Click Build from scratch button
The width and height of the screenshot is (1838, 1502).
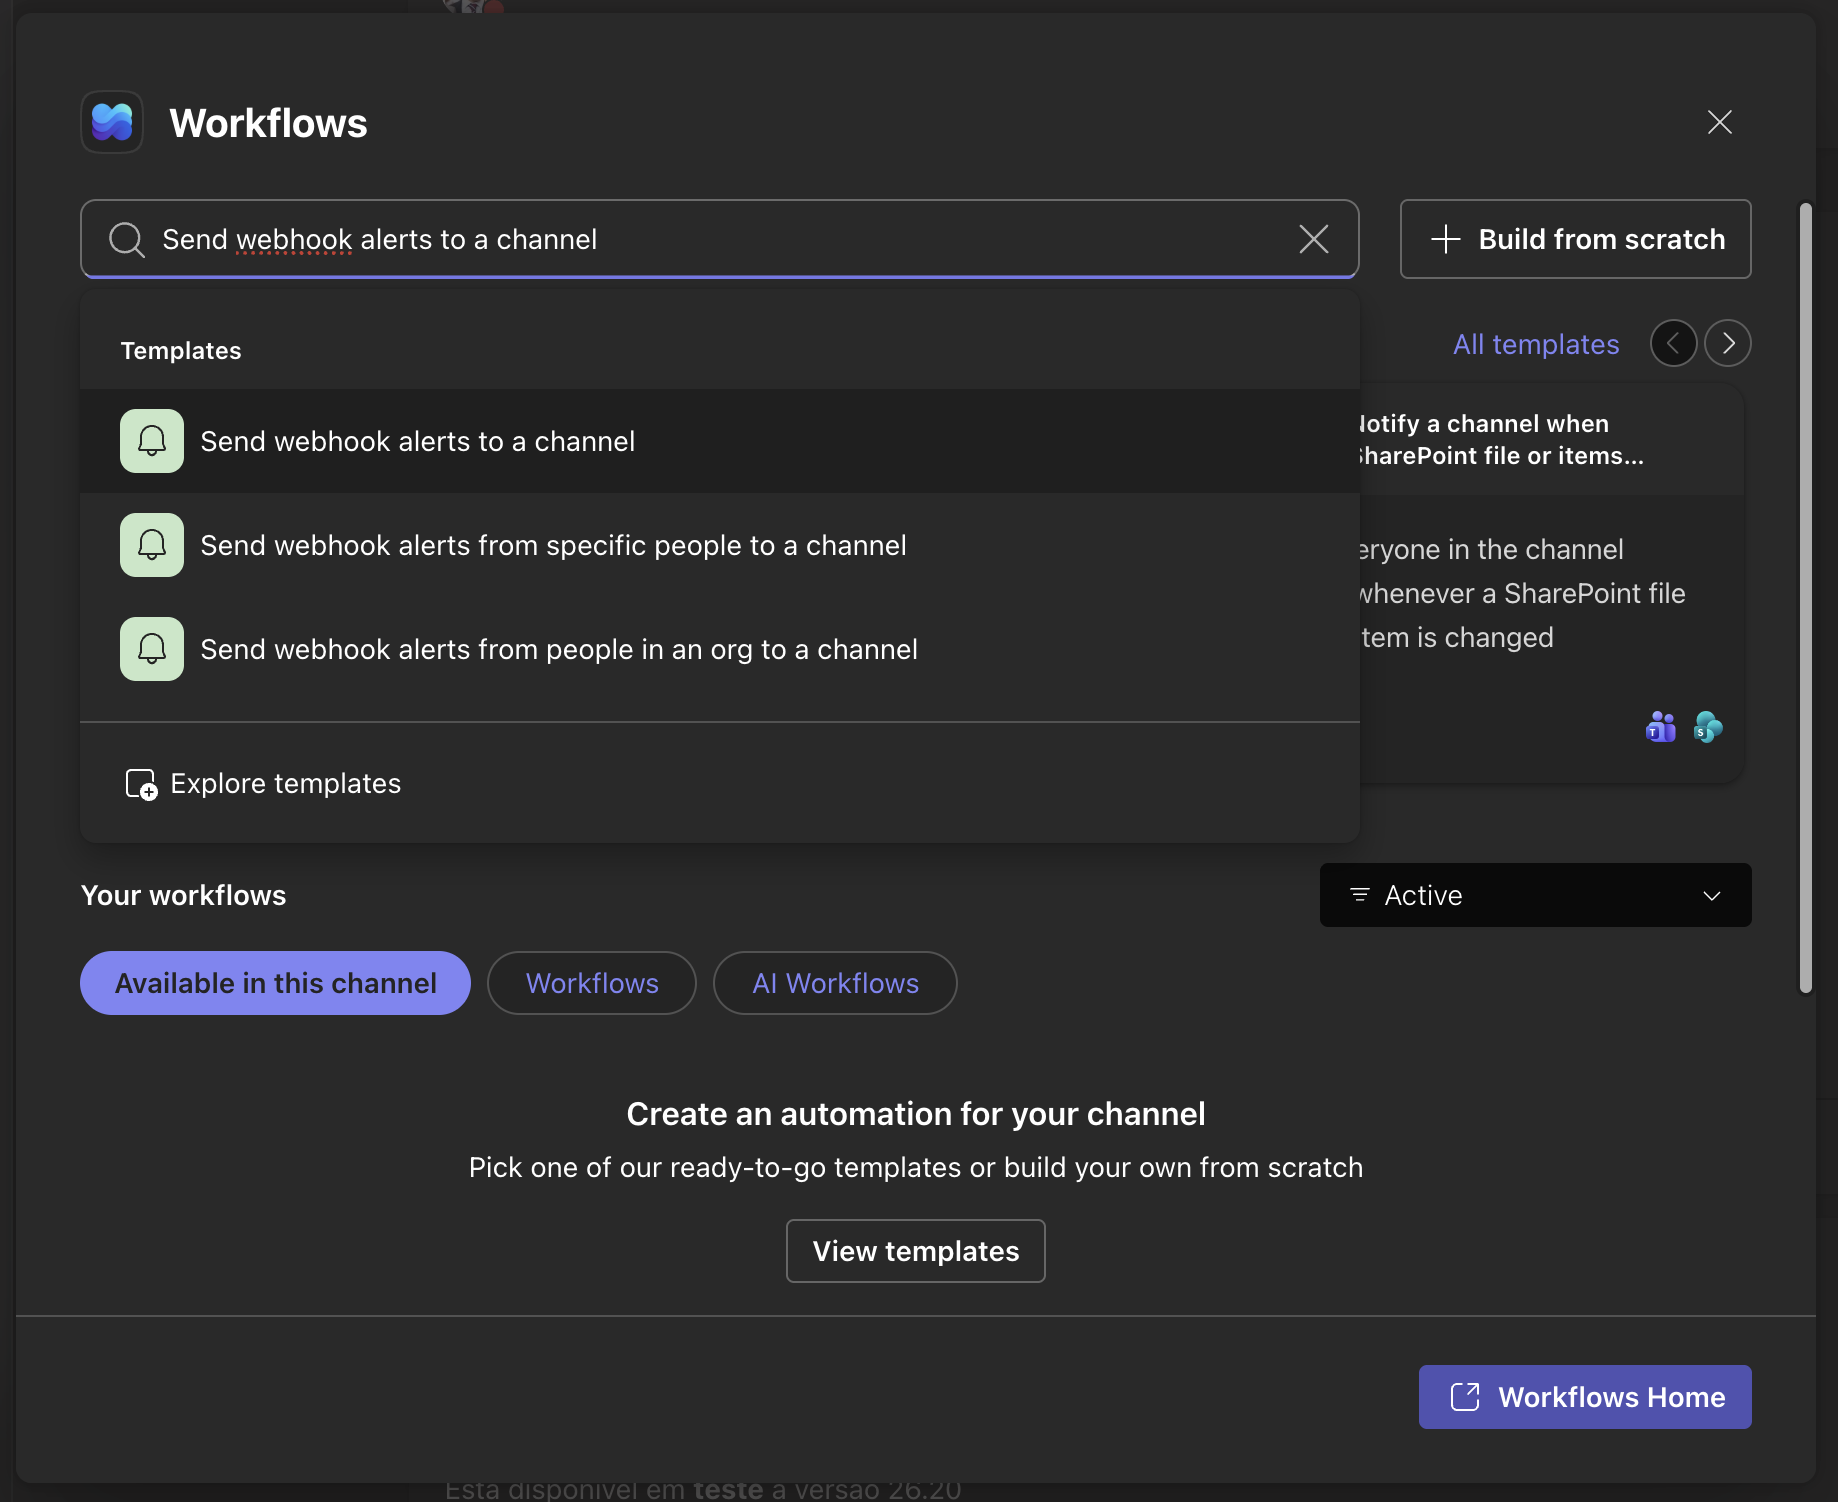tap(1576, 239)
